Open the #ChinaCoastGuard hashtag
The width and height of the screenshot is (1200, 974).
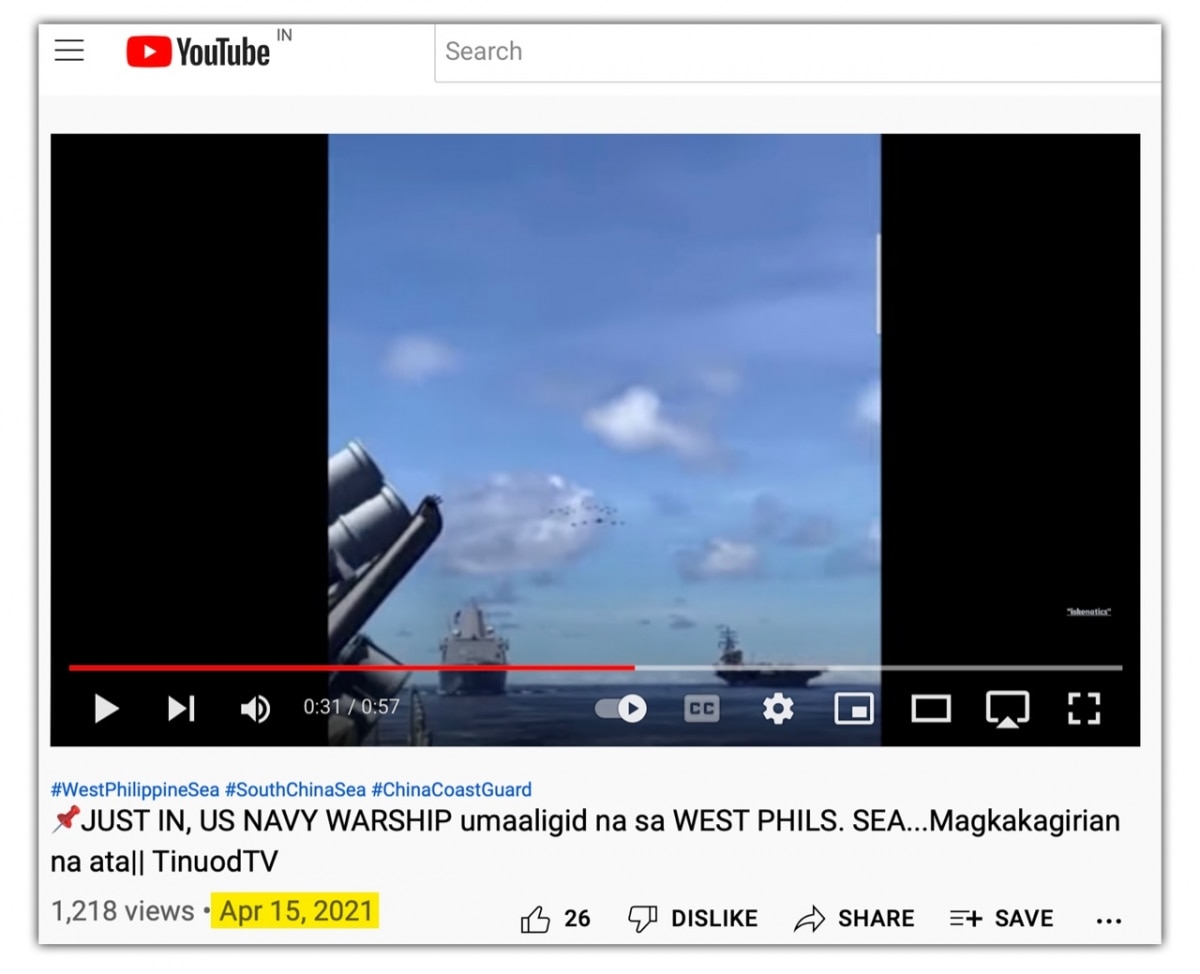coord(452,790)
